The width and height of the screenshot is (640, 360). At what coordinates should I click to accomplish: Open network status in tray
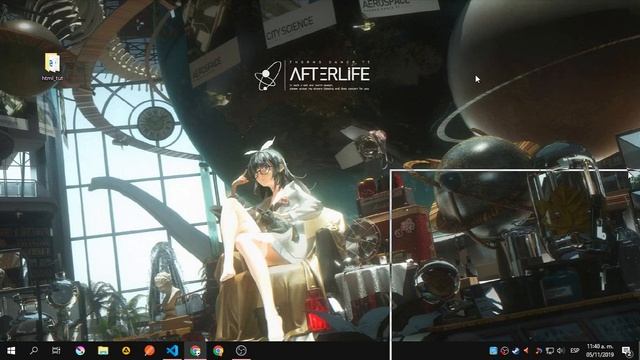point(550,351)
